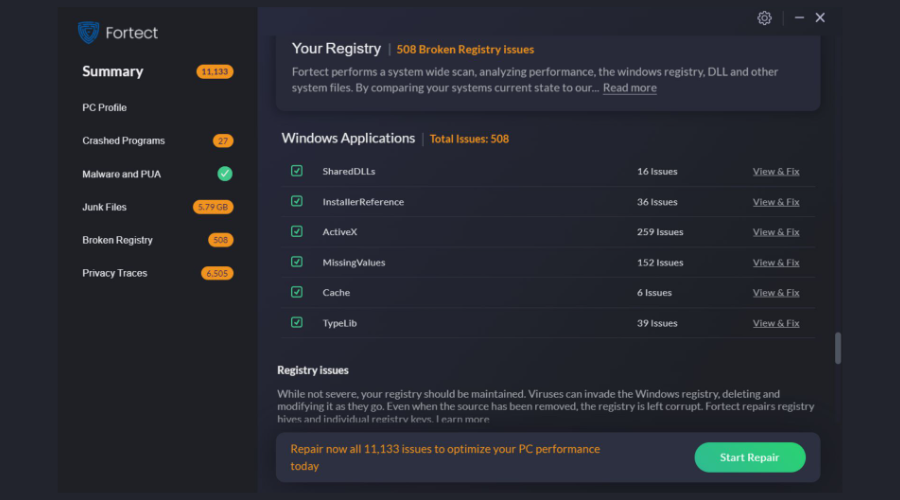Screen dimensions: 900x500
Task: Click View & Fix for InstallerReference
Action: coord(775,202)
